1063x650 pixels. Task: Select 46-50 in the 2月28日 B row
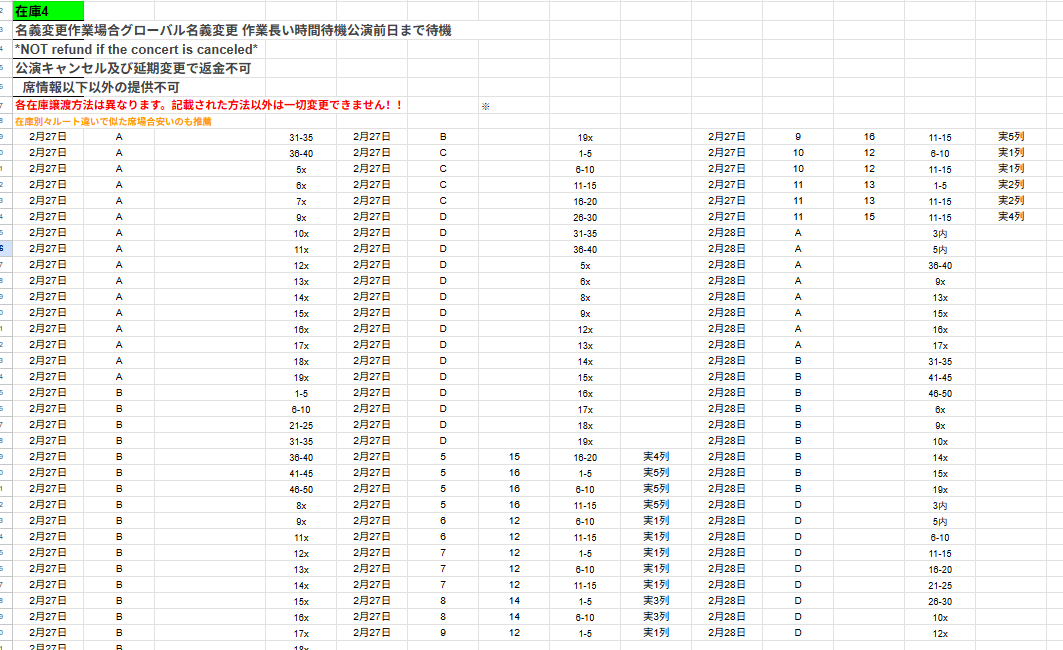coord(940,394)
